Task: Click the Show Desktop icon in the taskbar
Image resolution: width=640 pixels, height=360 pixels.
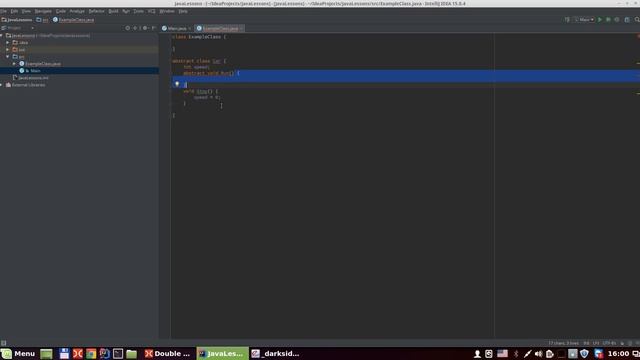Action: click(46, 354)
